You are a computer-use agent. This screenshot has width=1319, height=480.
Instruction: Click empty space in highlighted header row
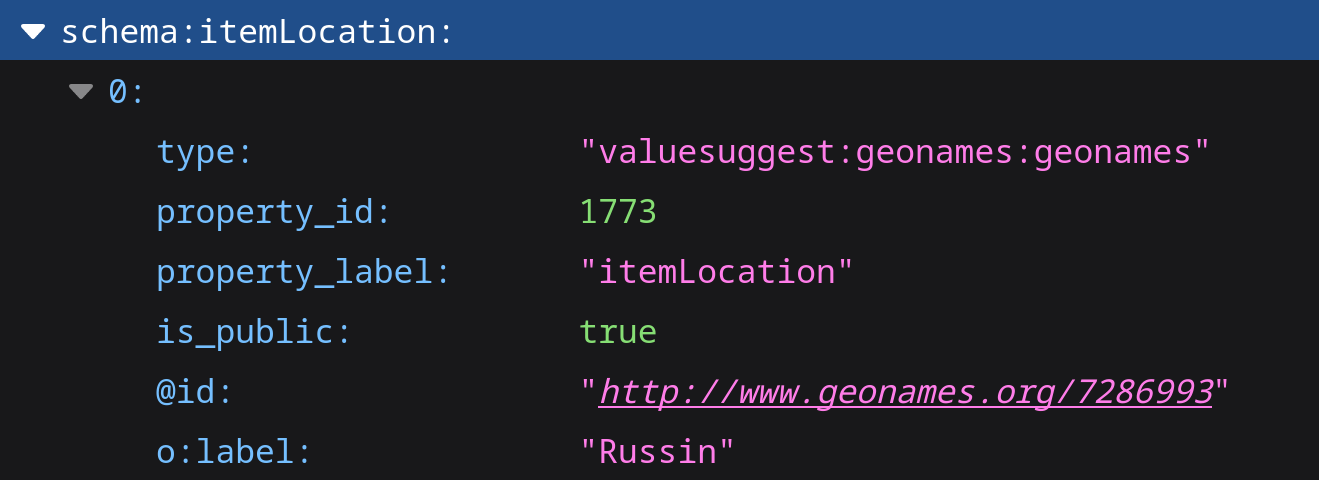(880, 30)
